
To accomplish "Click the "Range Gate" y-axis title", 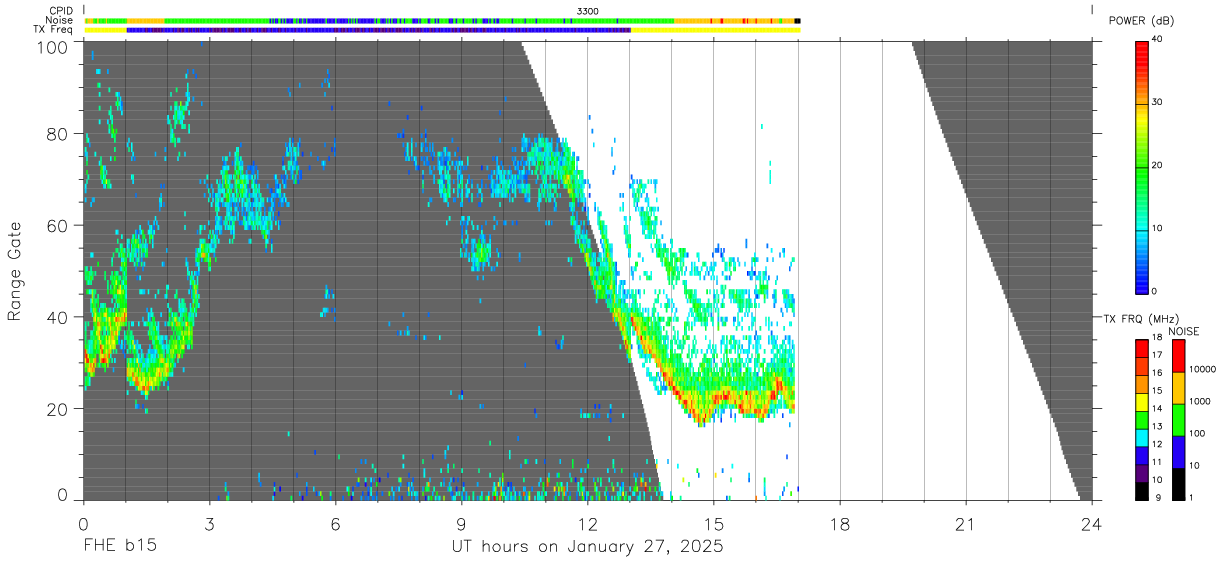I will point(15,271).
